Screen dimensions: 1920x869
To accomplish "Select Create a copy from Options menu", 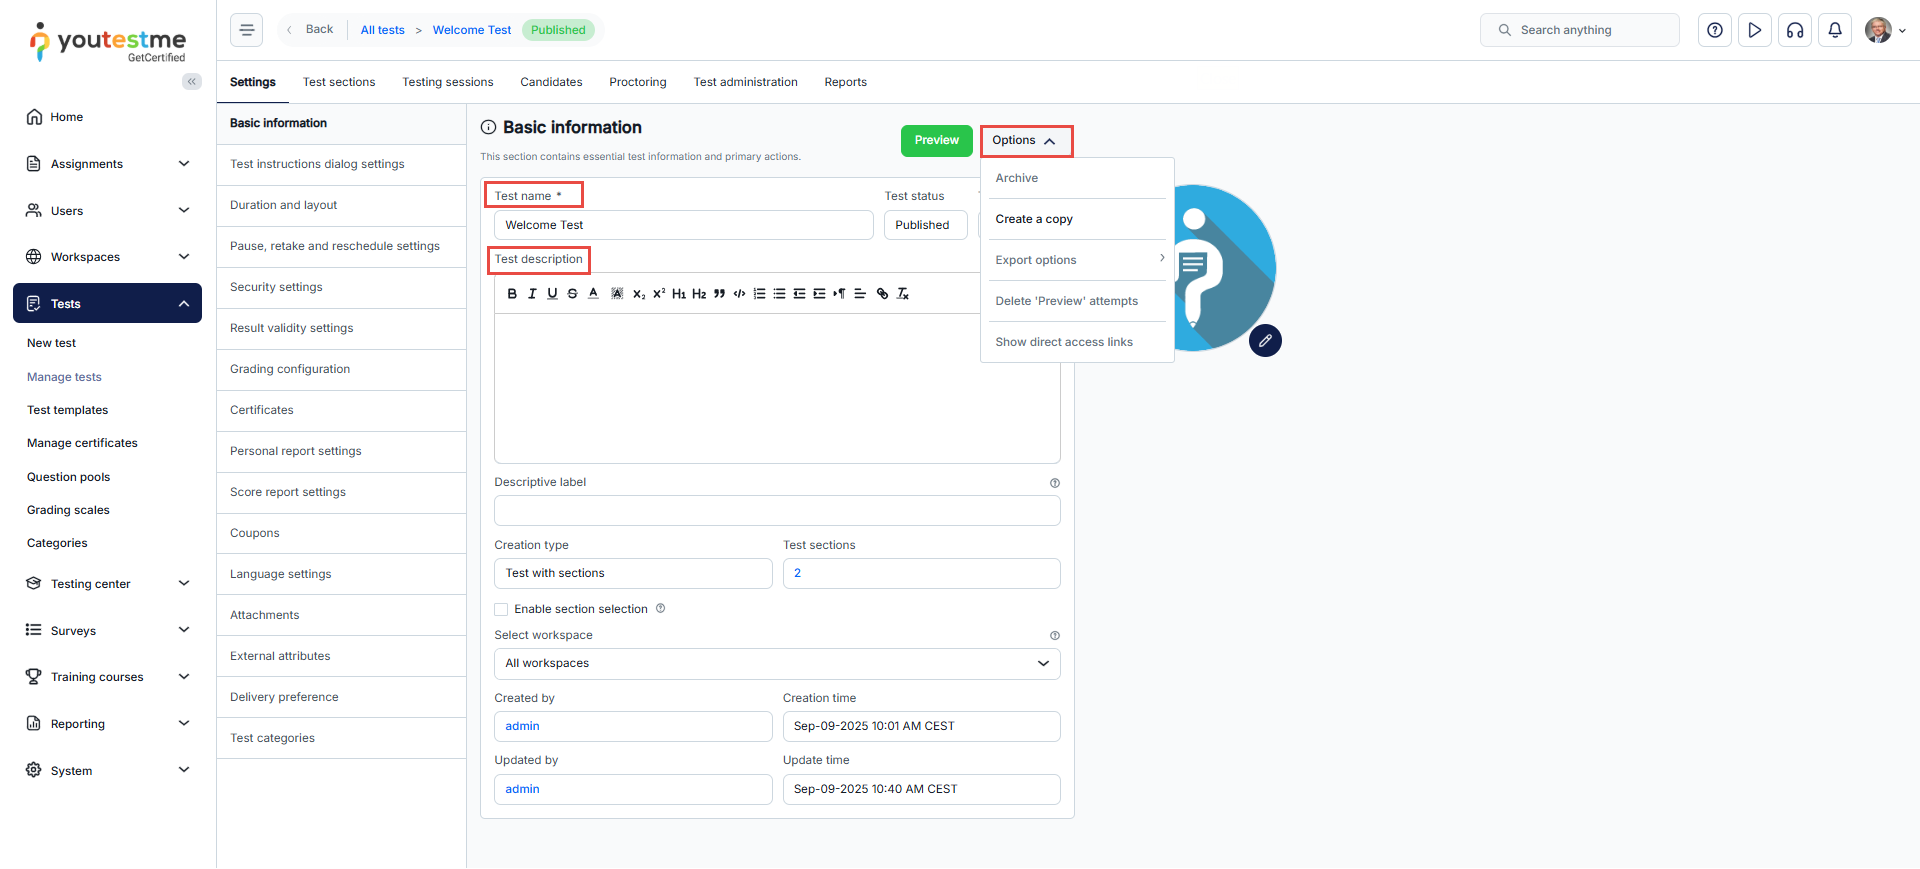I will click(x=1034, y=219).
